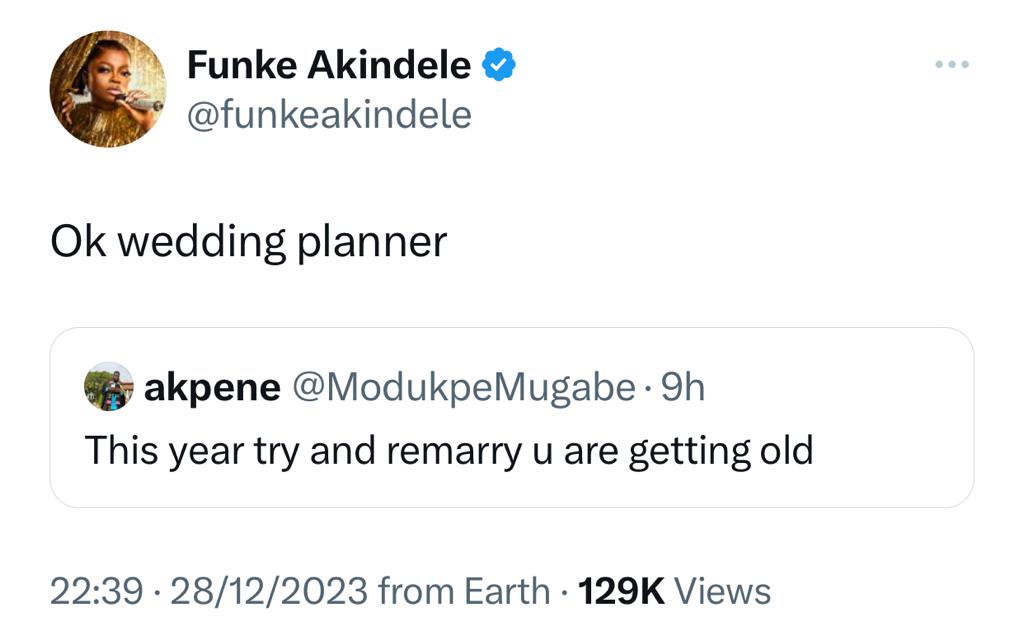This screenshot has height=636, width=1024.
Task: Open the three-dot more options menu
Action: [x=951, y=63]
